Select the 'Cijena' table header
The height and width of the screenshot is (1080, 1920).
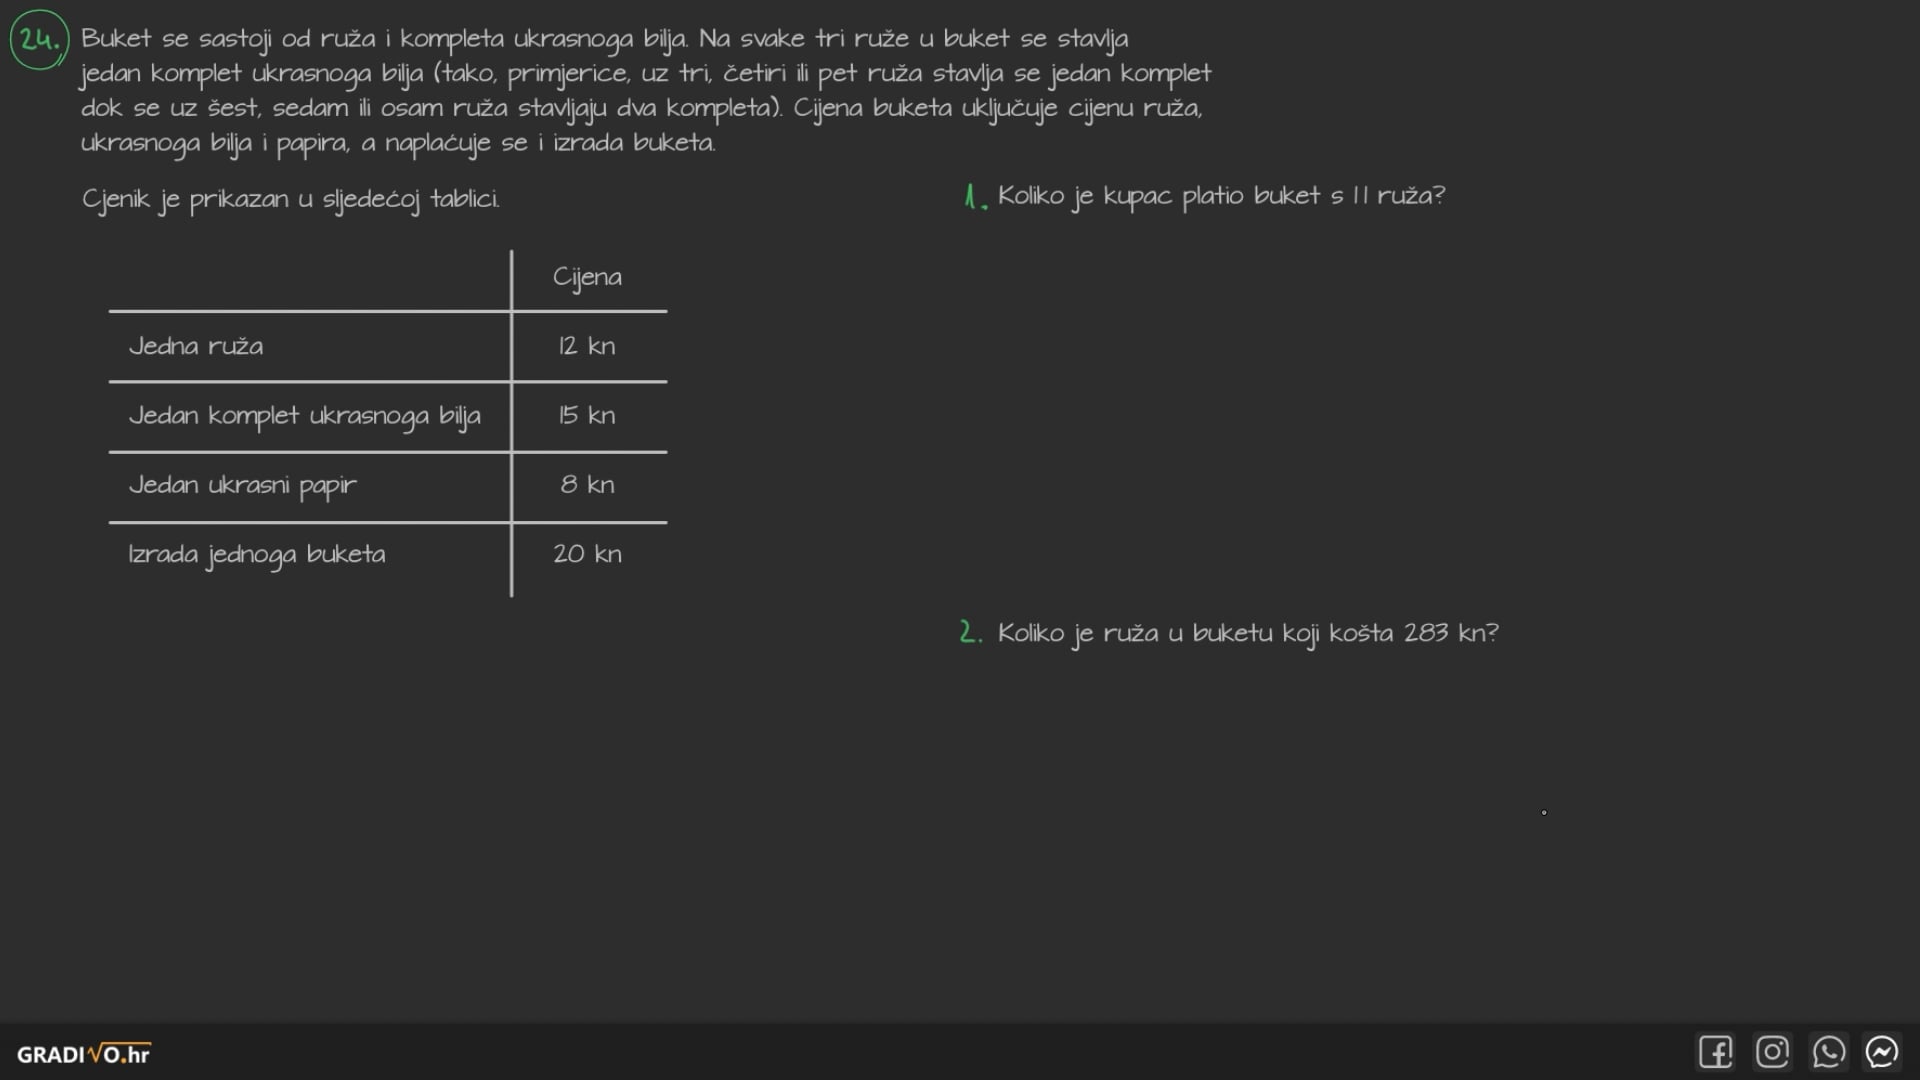(587, 277)
